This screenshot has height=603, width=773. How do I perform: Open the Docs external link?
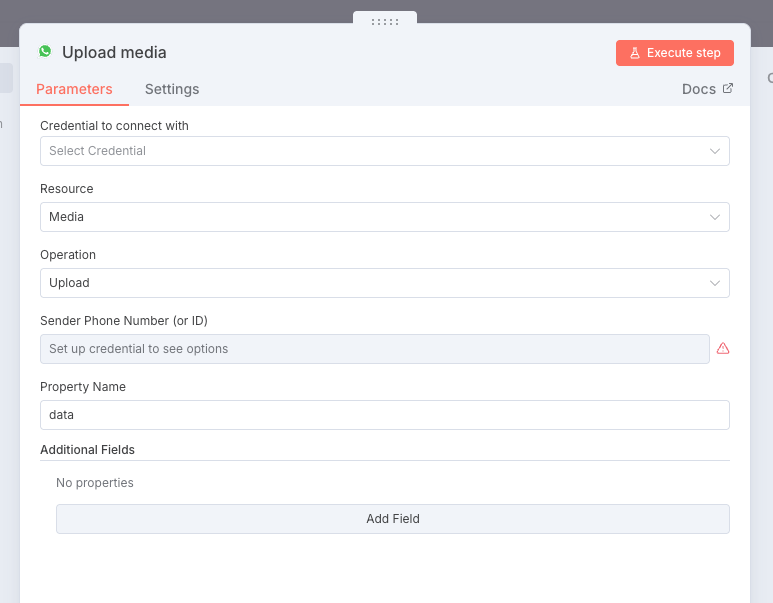point(707,89)
